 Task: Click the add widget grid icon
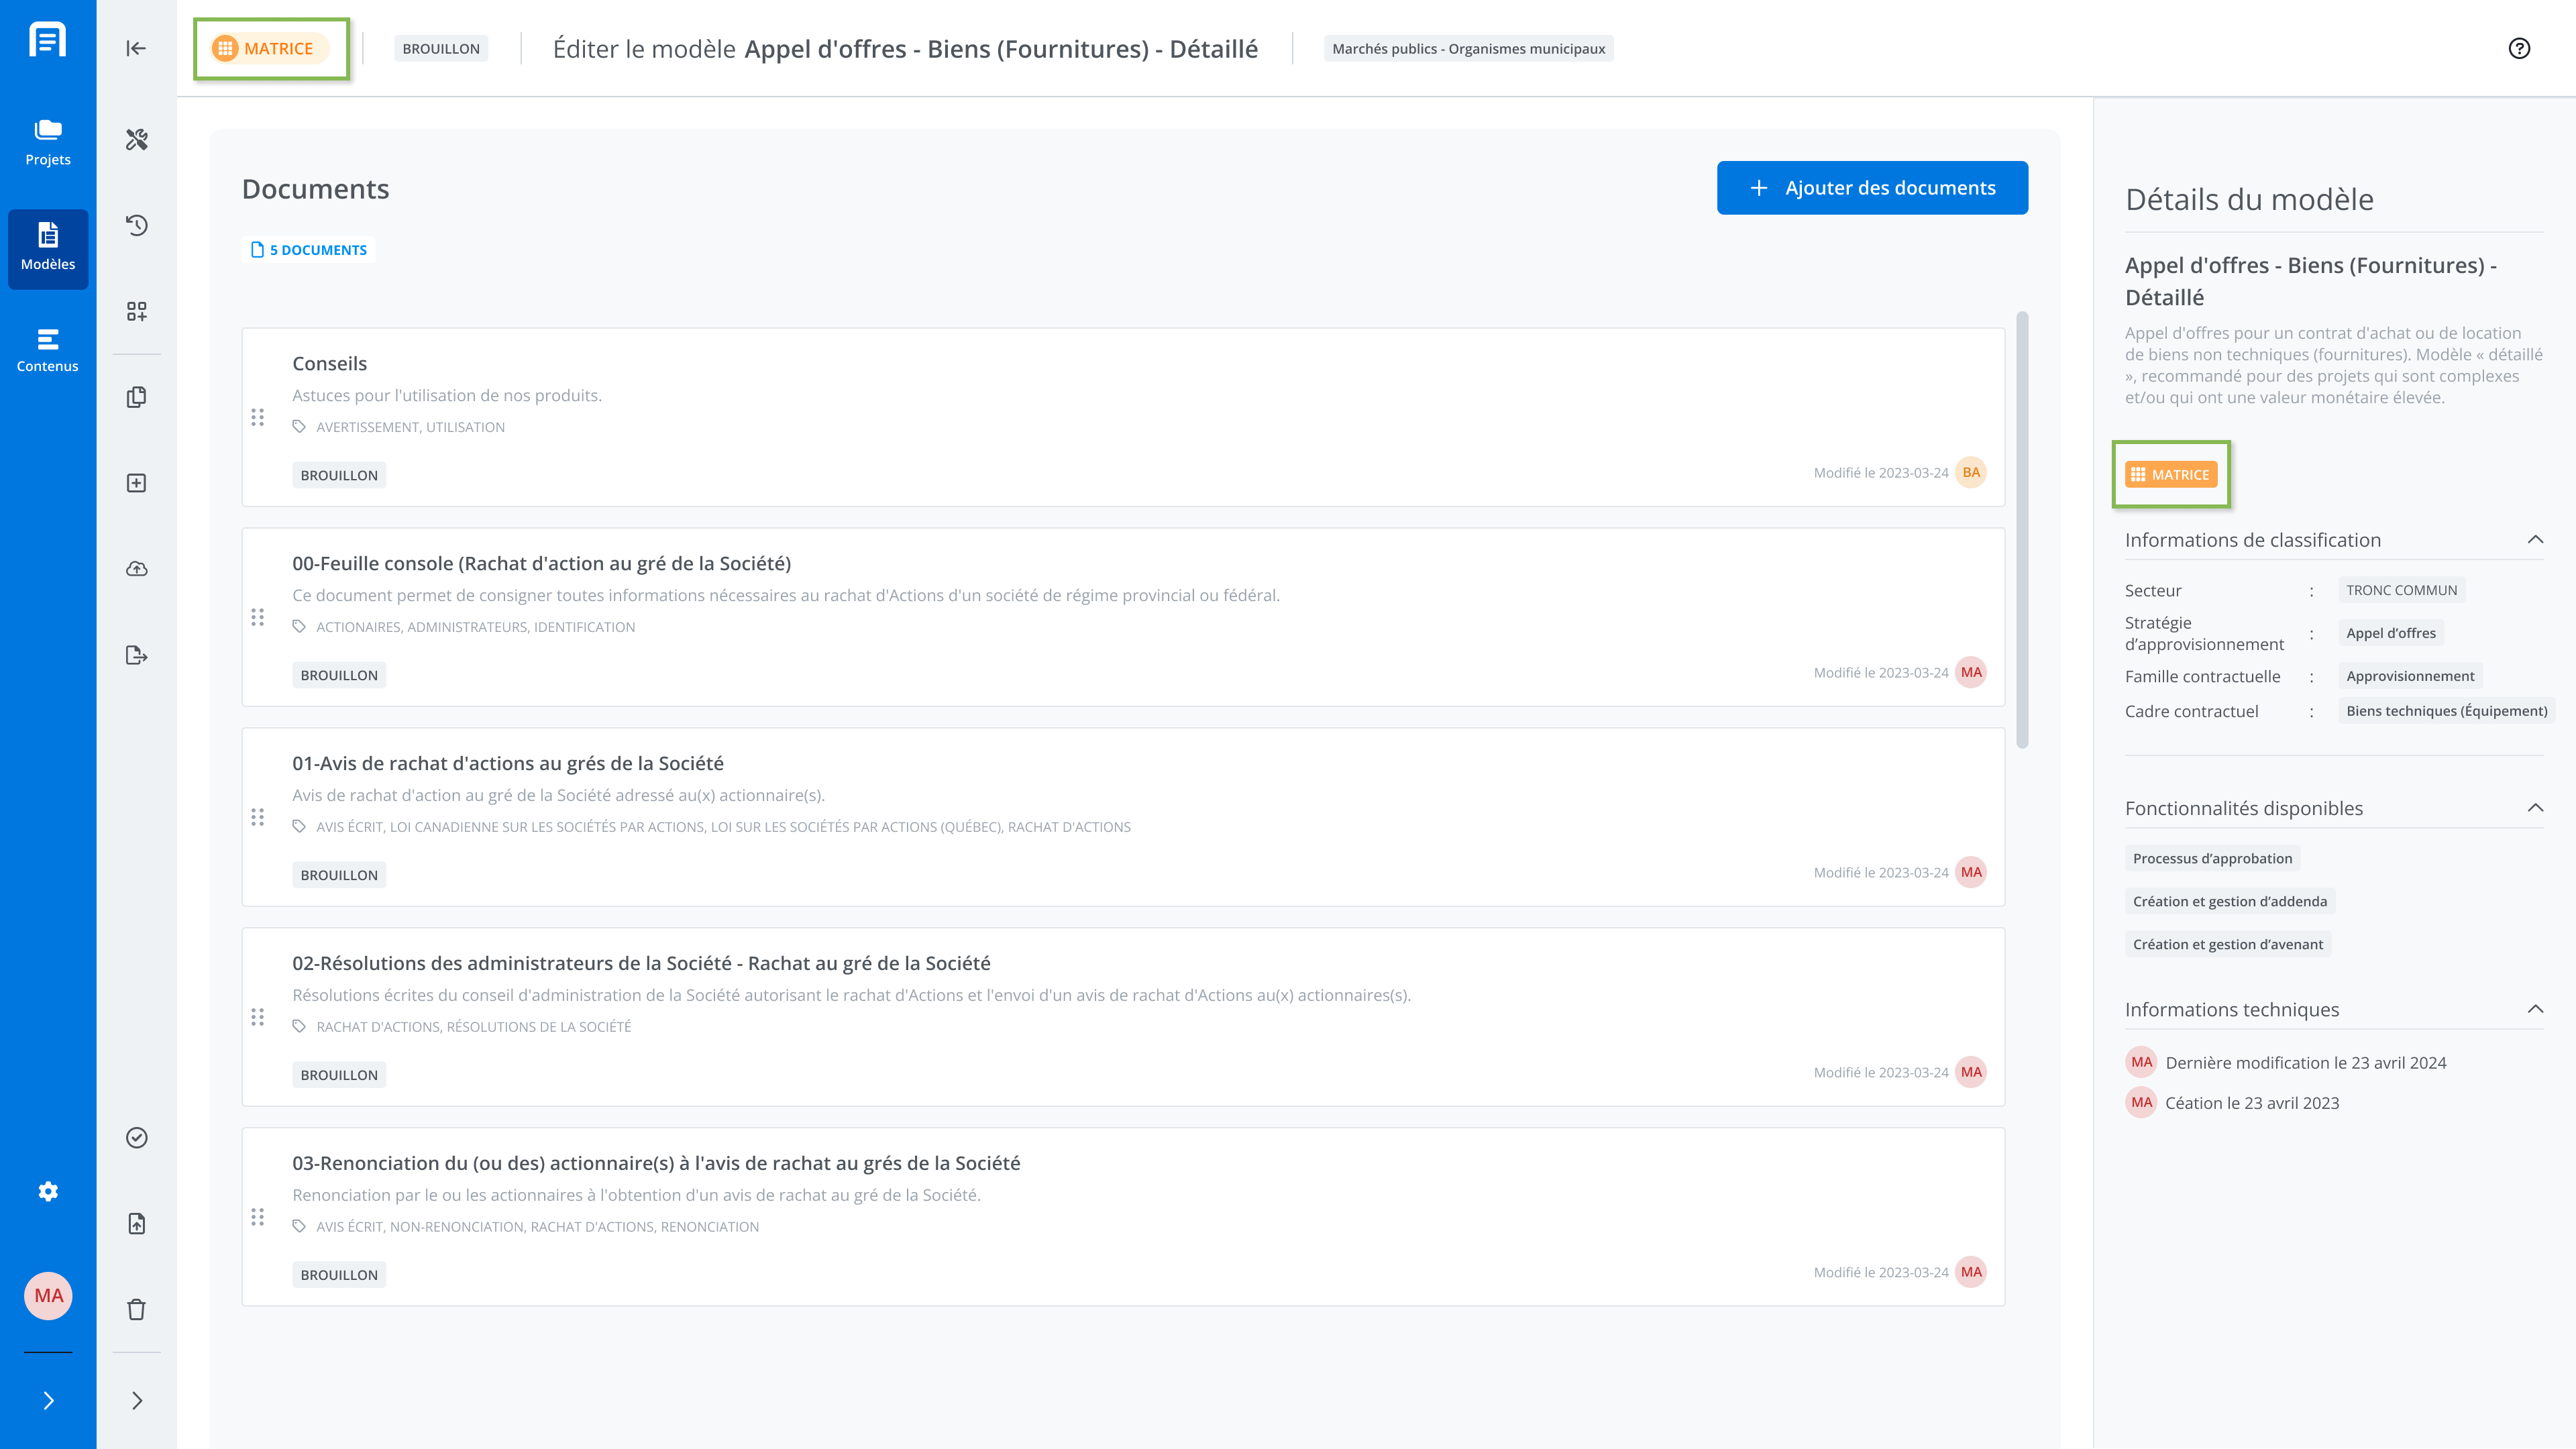[x=137, y=311]
